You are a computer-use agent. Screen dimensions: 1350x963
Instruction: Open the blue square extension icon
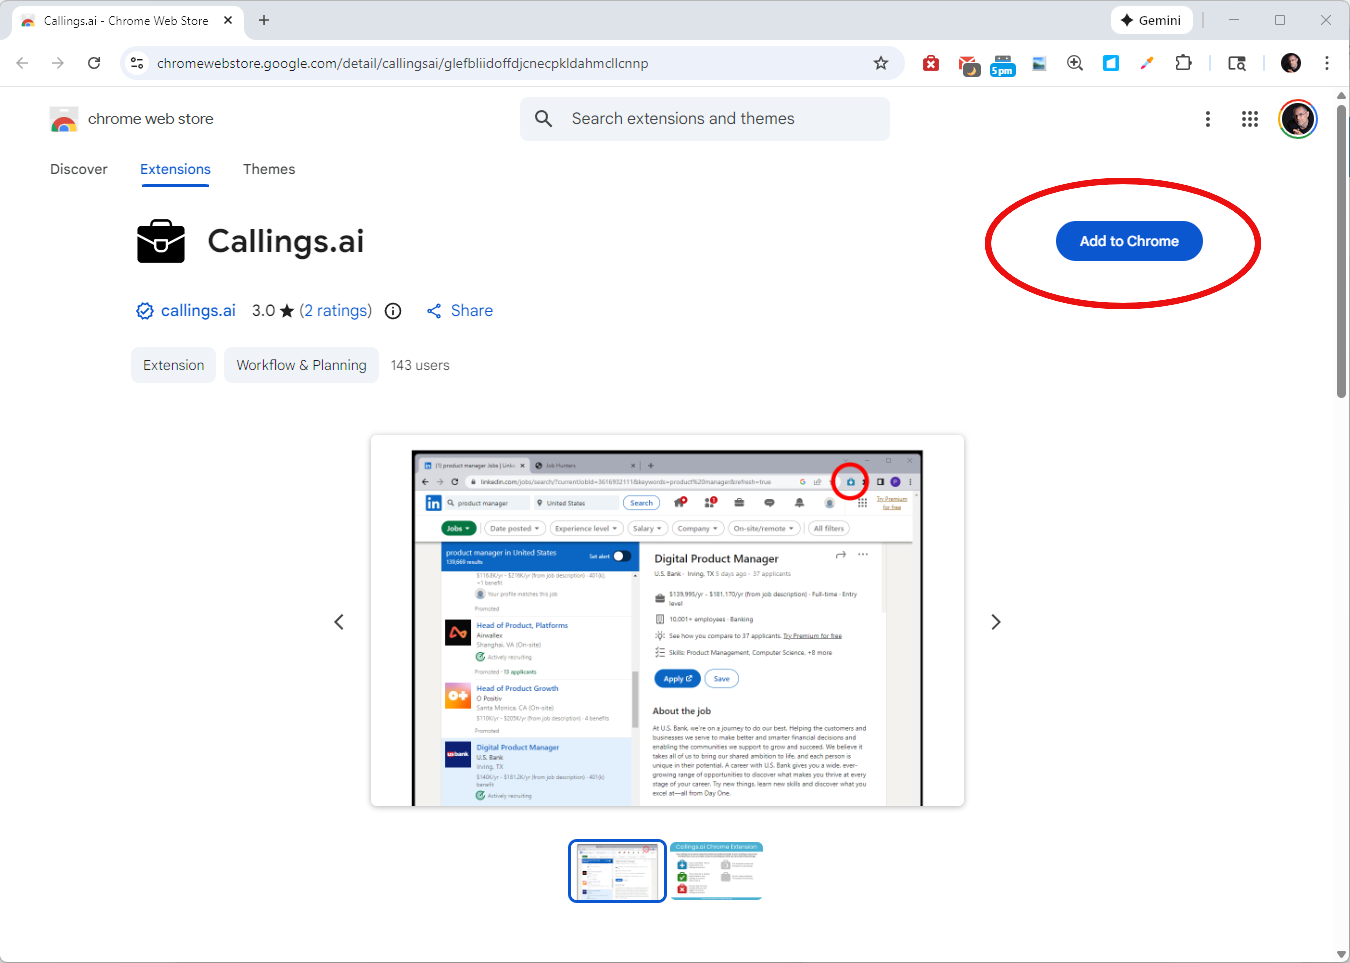[x=1111, y=63]
